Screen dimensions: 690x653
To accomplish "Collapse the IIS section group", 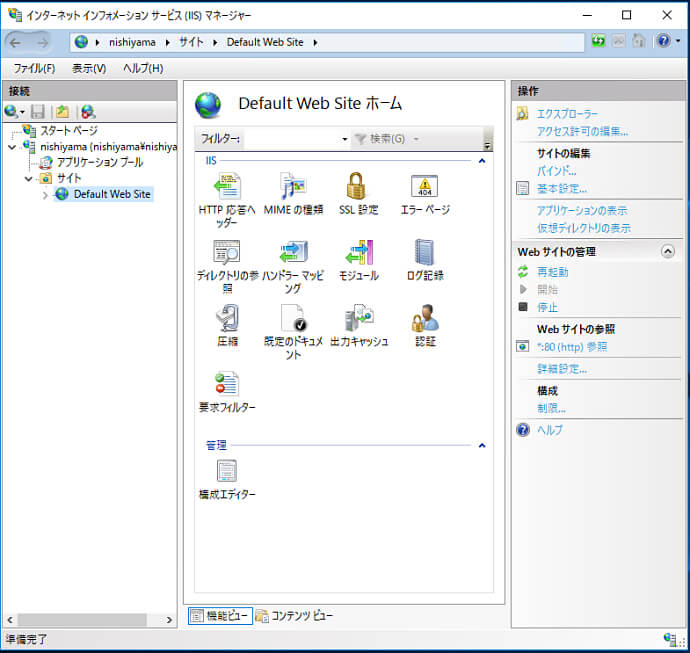I will coord(481,160).
